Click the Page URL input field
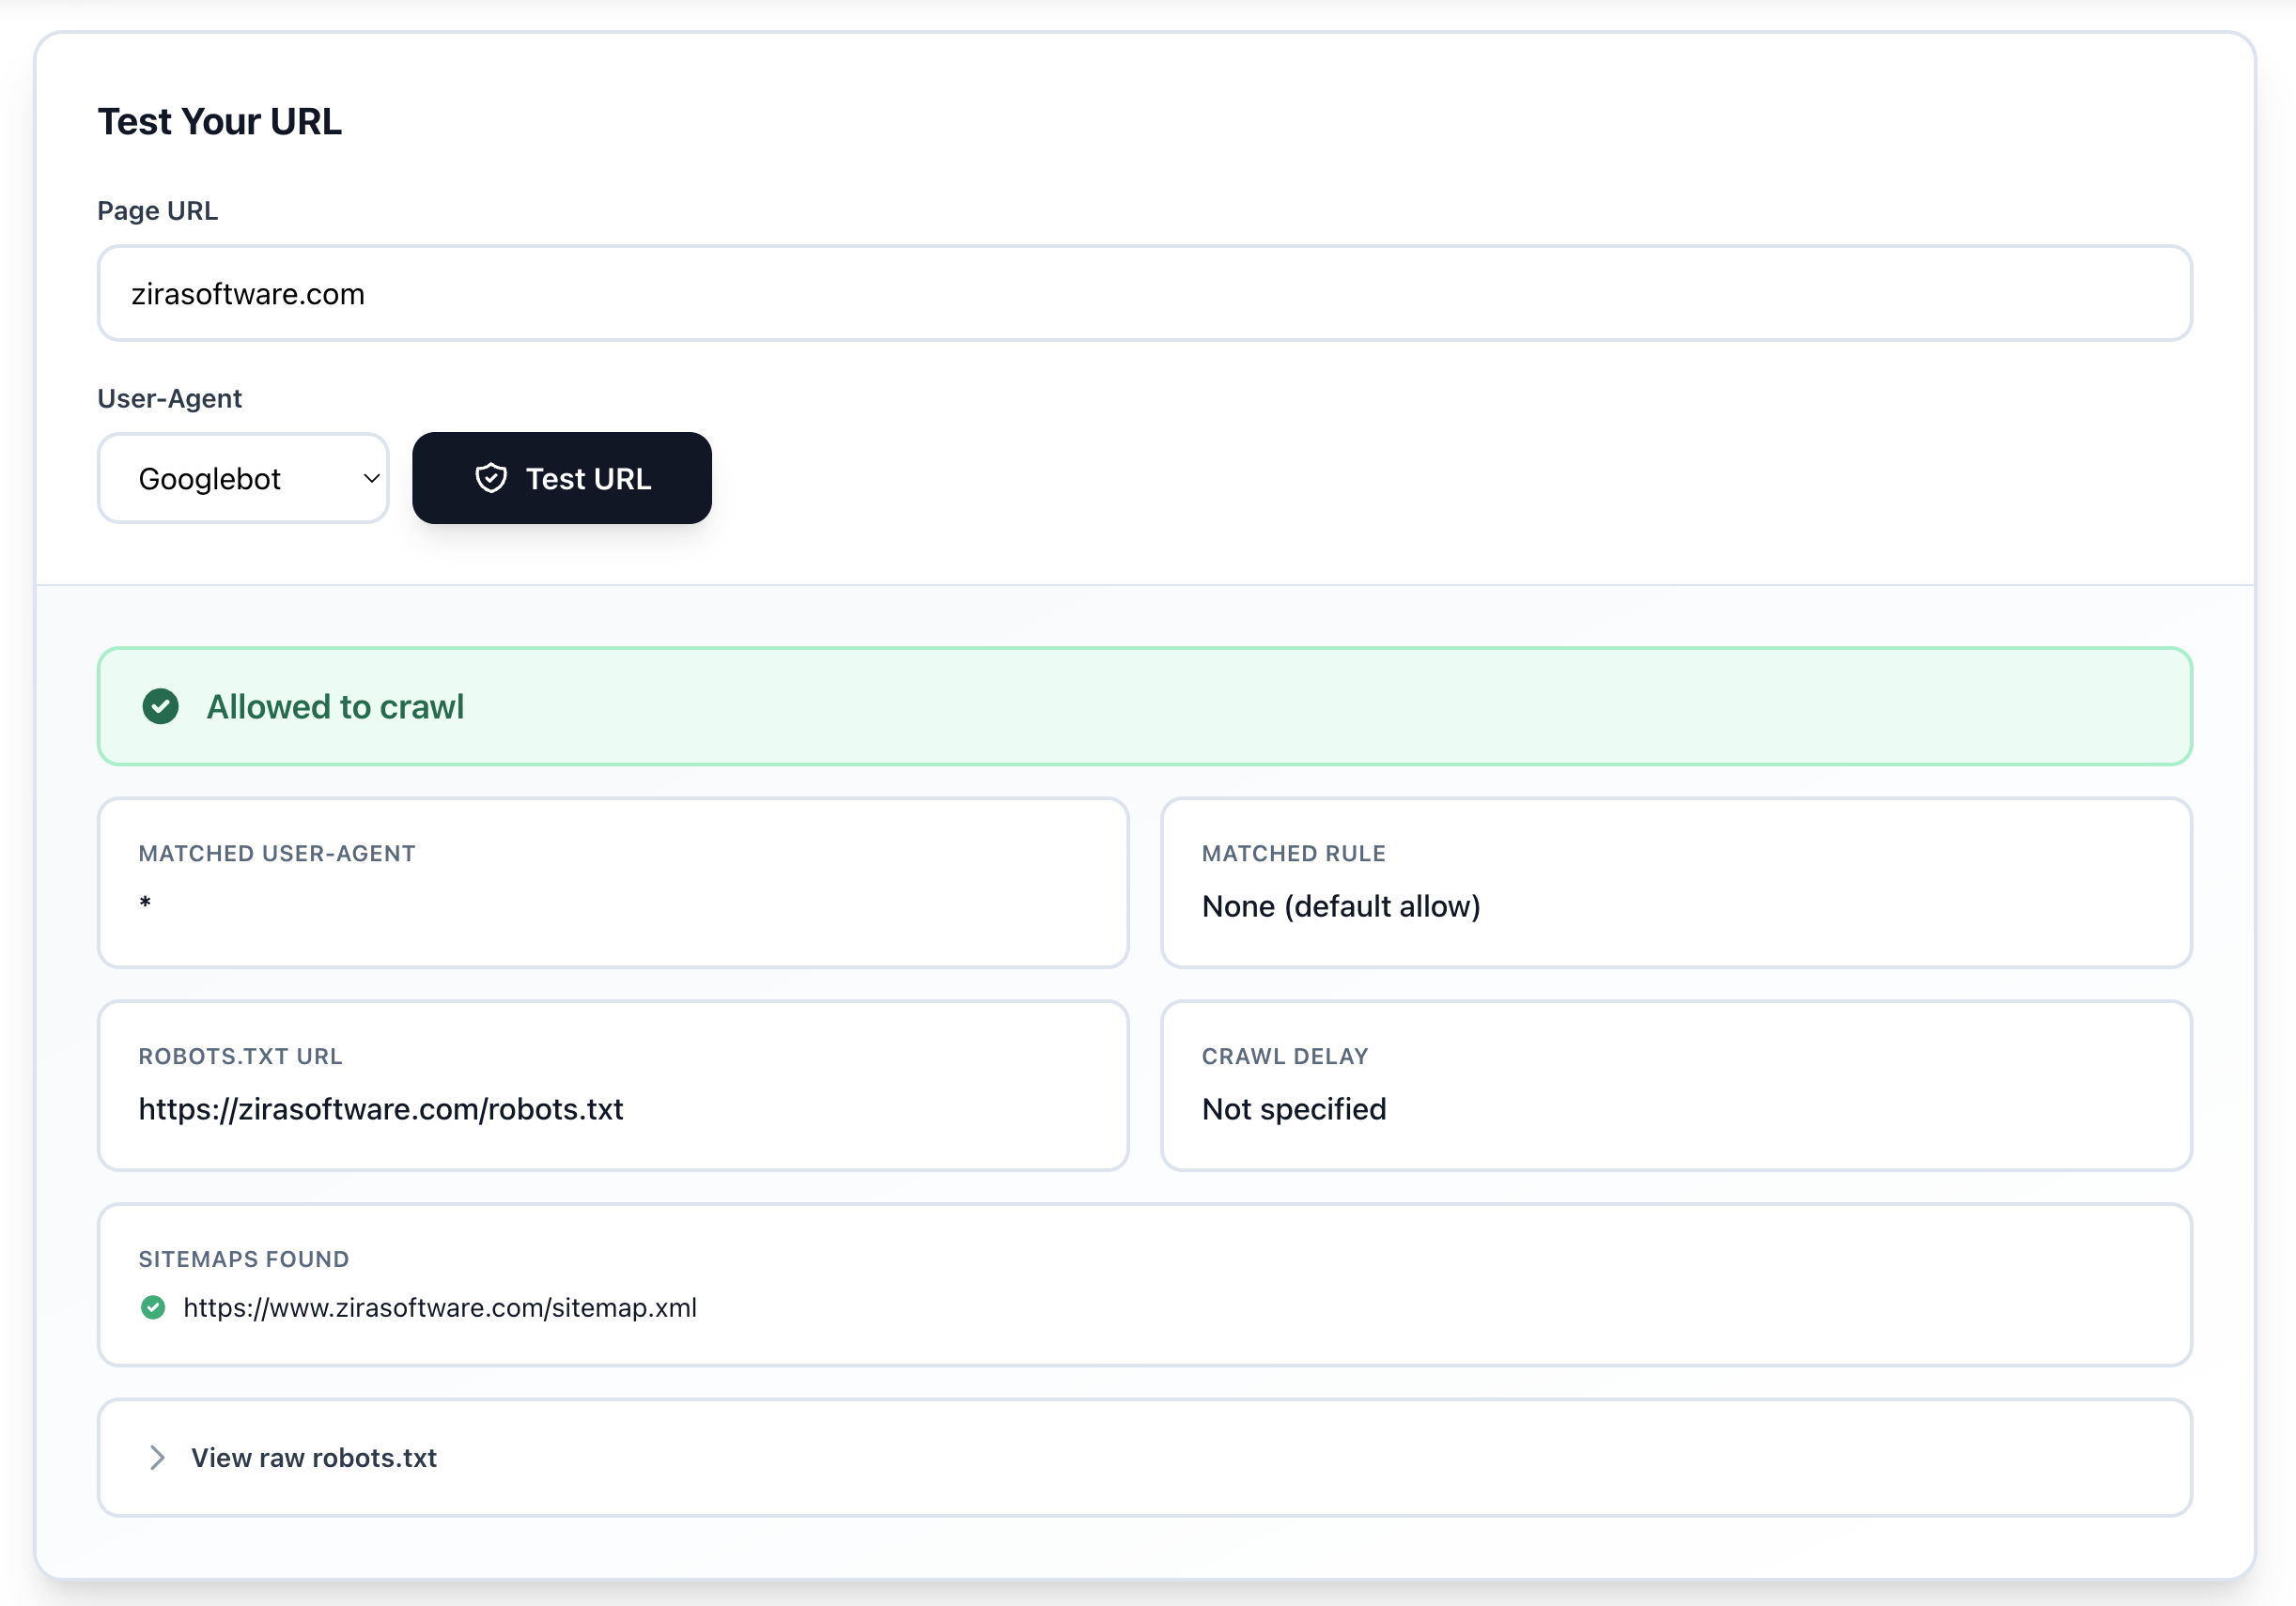 pyautogui.click(x=1144, y=293)
